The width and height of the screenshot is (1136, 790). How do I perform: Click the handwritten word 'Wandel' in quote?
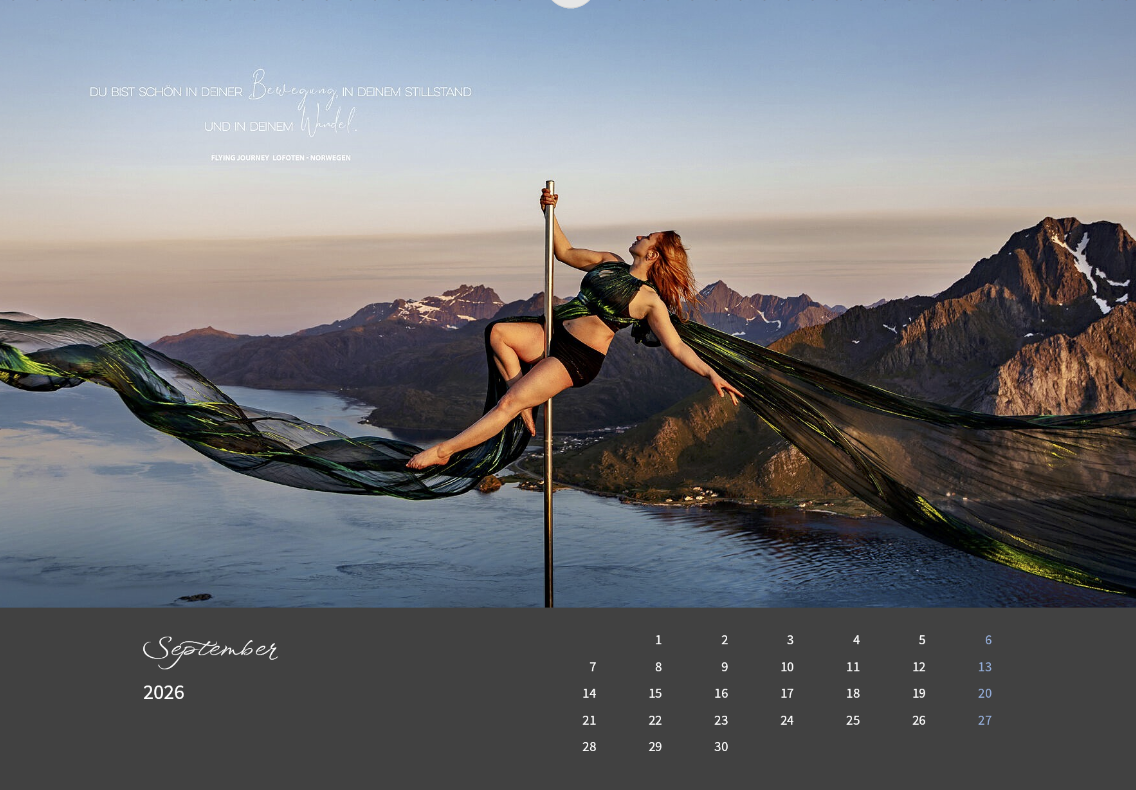[x=328, y=123]
